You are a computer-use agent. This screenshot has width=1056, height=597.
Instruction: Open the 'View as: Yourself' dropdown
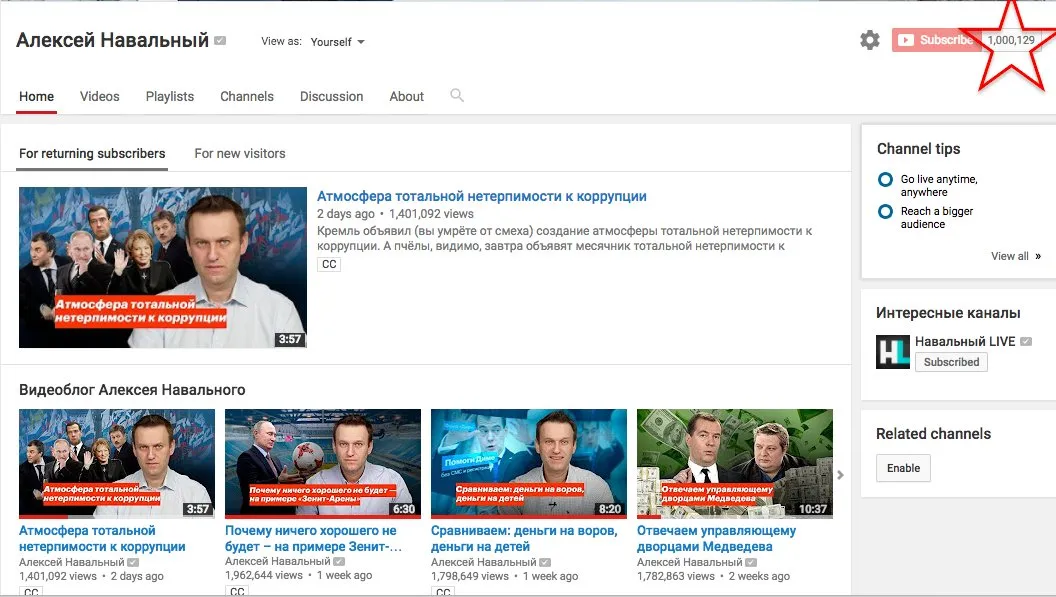pos(337,42)
